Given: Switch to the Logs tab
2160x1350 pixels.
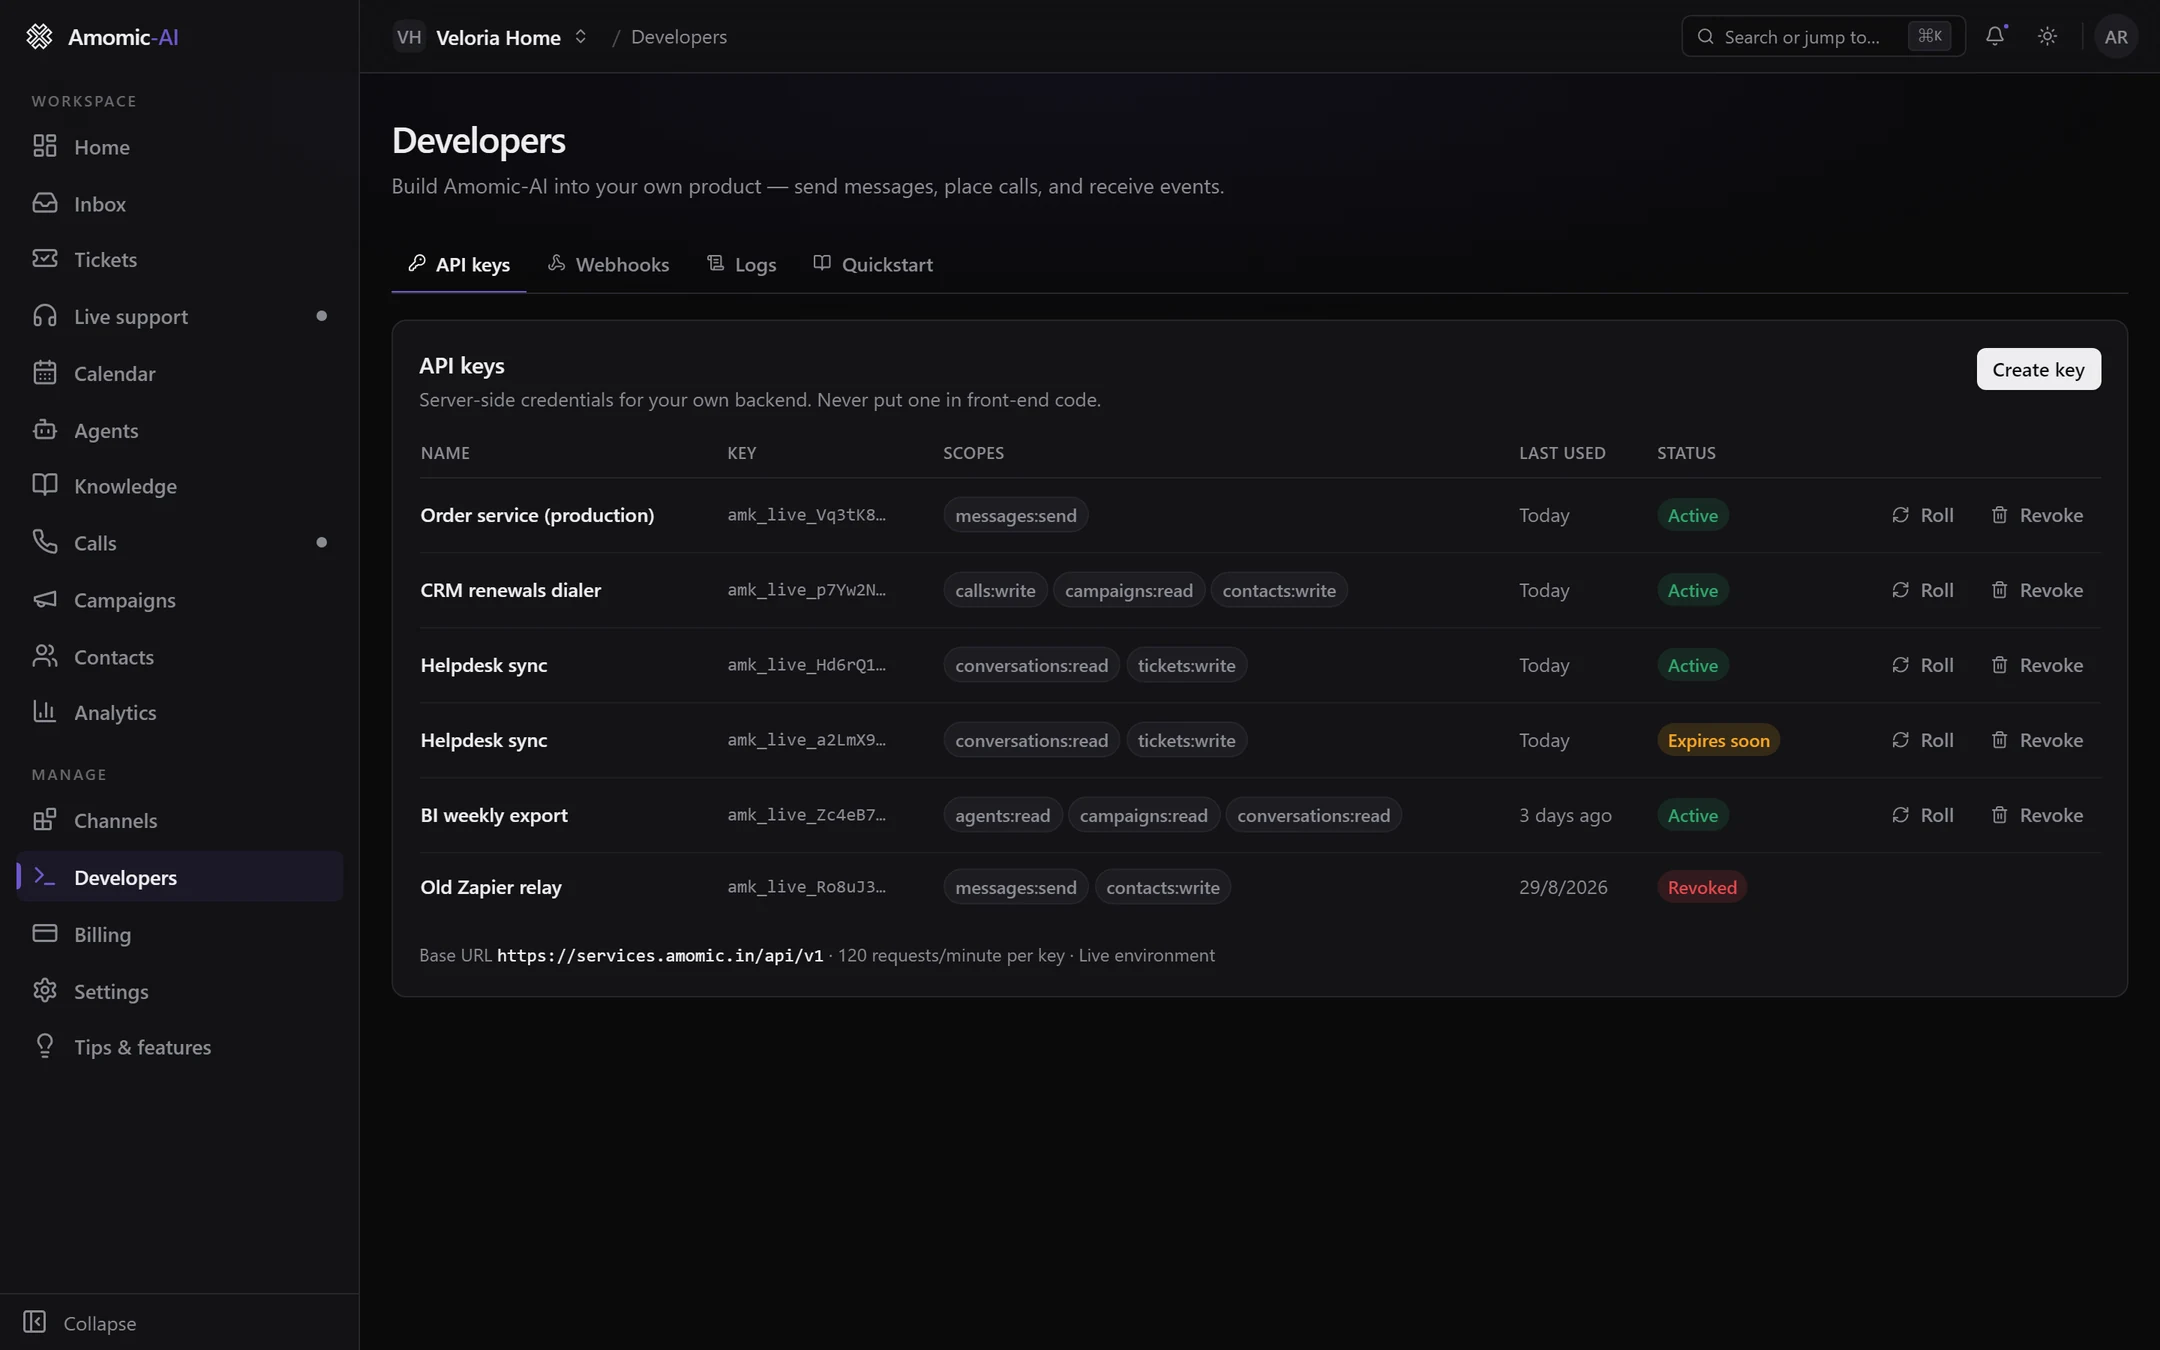Looking at the screenshot, I should (x=741, y=265).
